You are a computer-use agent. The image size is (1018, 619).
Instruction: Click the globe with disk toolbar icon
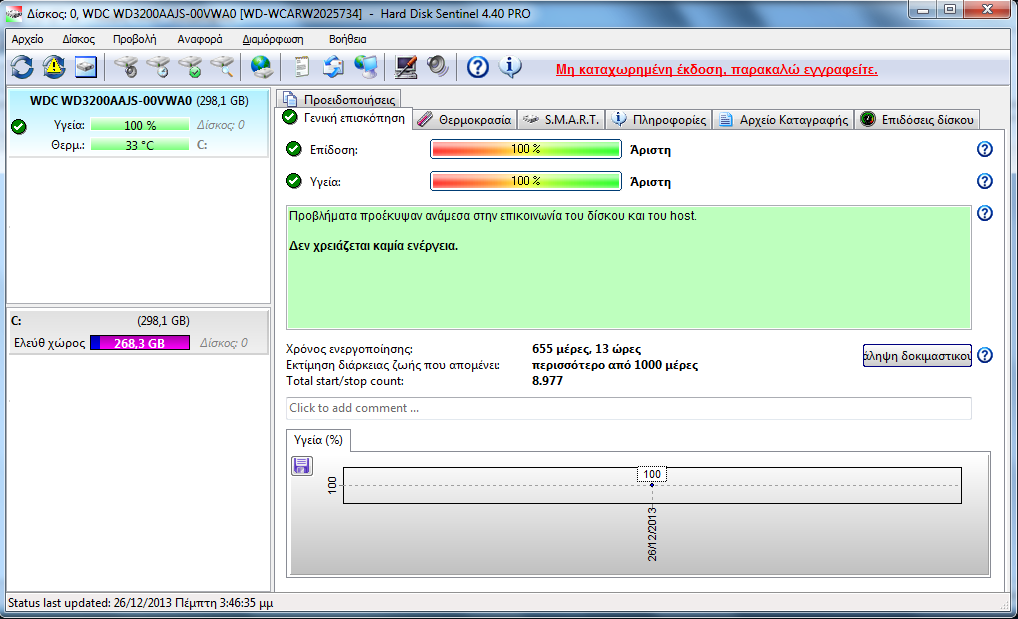coord(262,67)
